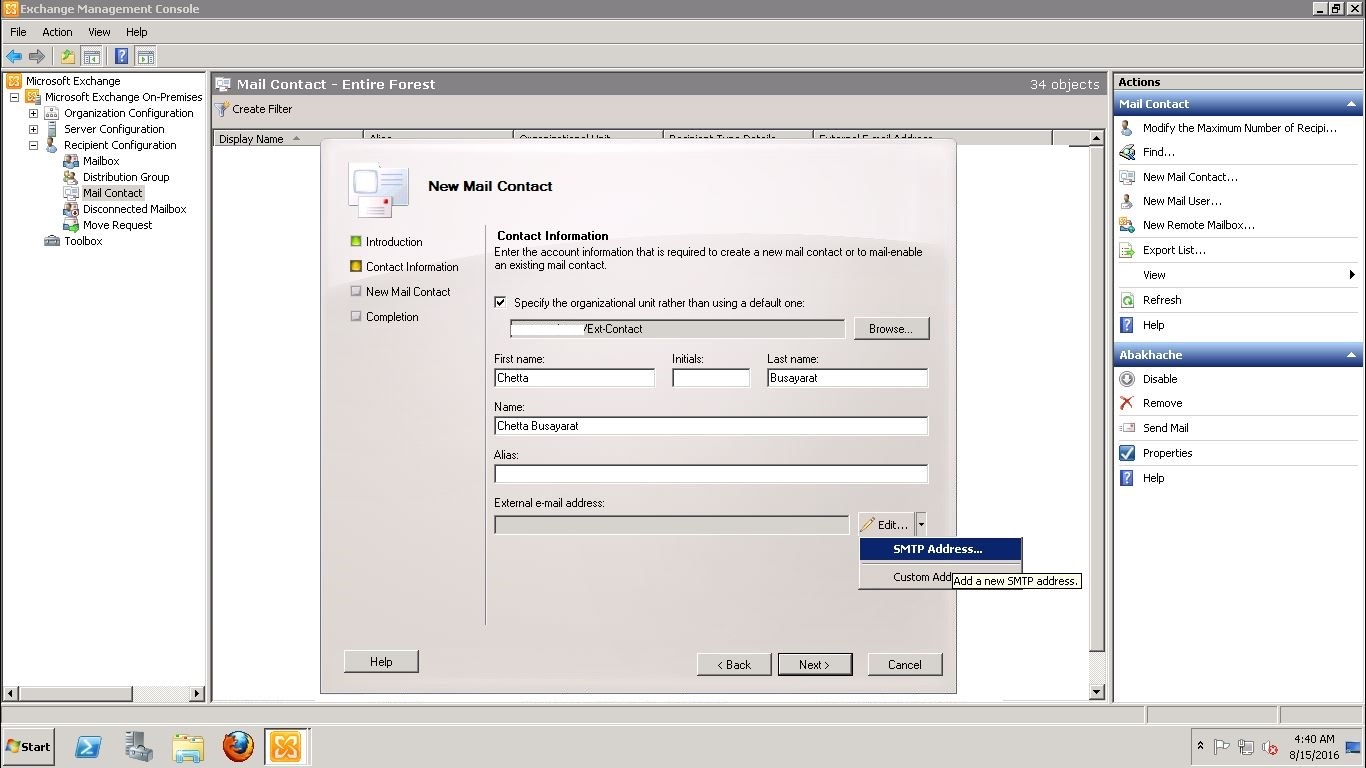Open the Toolbox tree node
Viewport: 1366px width, 768px height.
pyautogui.click(x=83, y=241)
